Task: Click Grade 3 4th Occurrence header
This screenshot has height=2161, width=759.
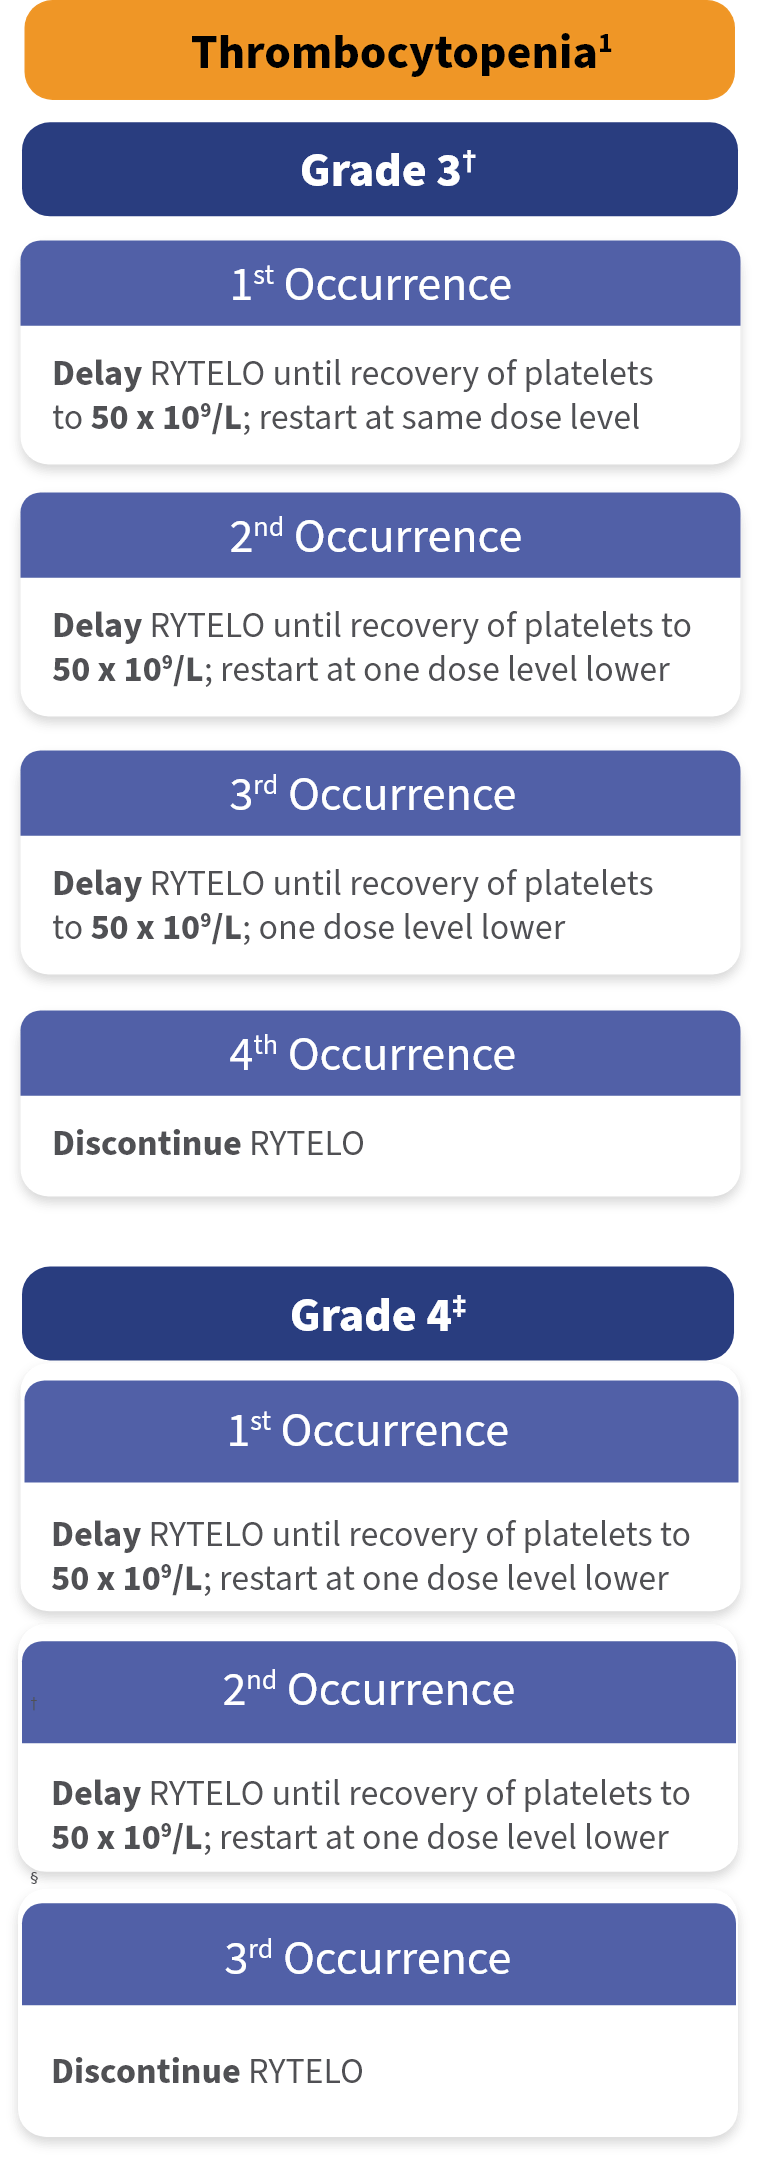Action: coord(380,1054)
